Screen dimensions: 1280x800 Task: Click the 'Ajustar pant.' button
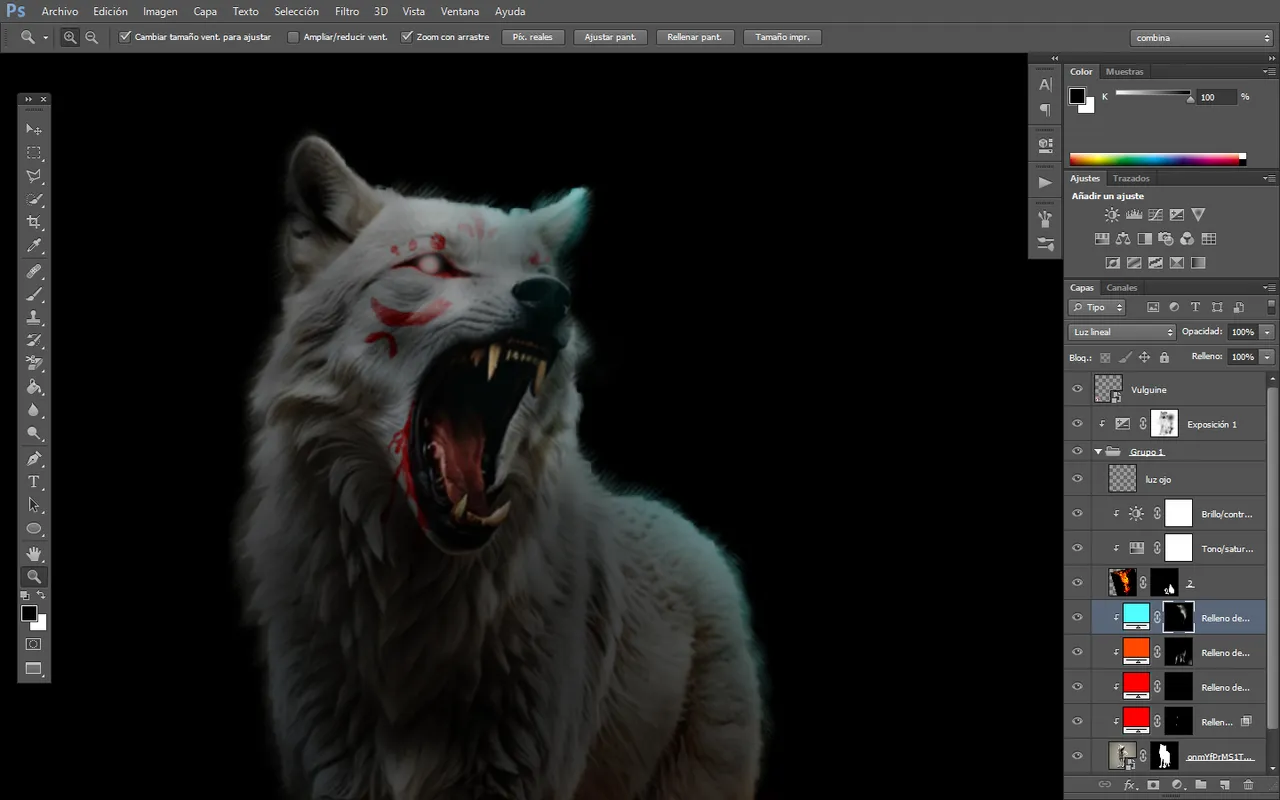(x=610, y=37)
